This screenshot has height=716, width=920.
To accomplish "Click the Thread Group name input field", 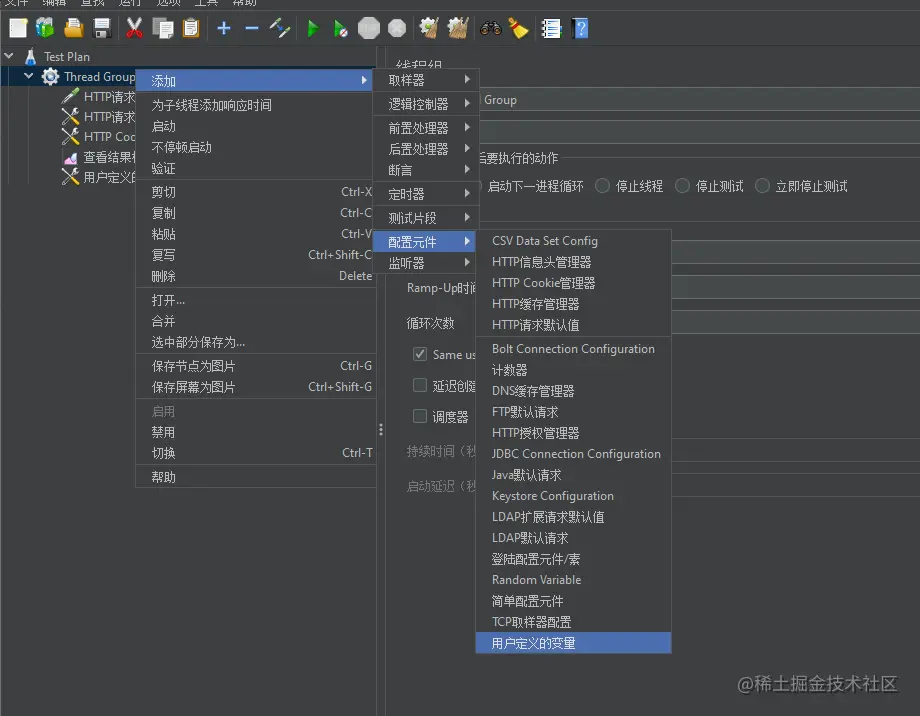I will click(699, 100).
